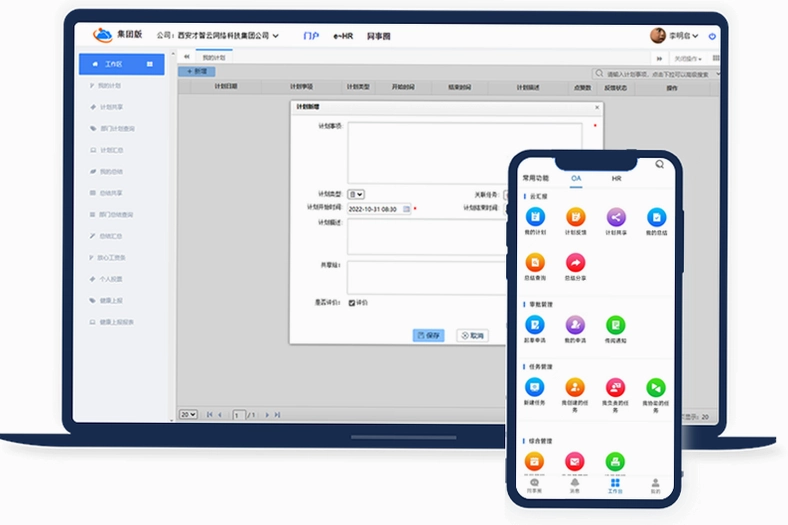Click the page number input box
The image size is (788, 525).
pyautogui.click(x=239, y=415)
